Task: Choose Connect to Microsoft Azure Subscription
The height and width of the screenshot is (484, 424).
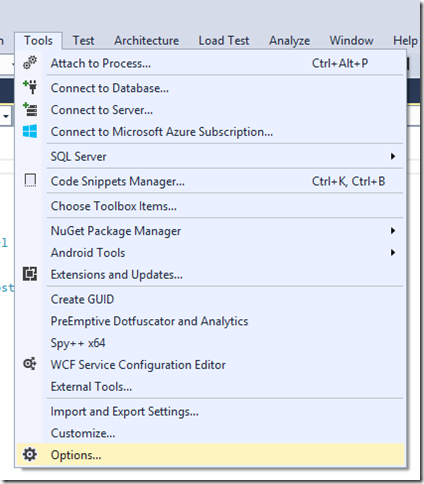Action: [x=210, y=132]
